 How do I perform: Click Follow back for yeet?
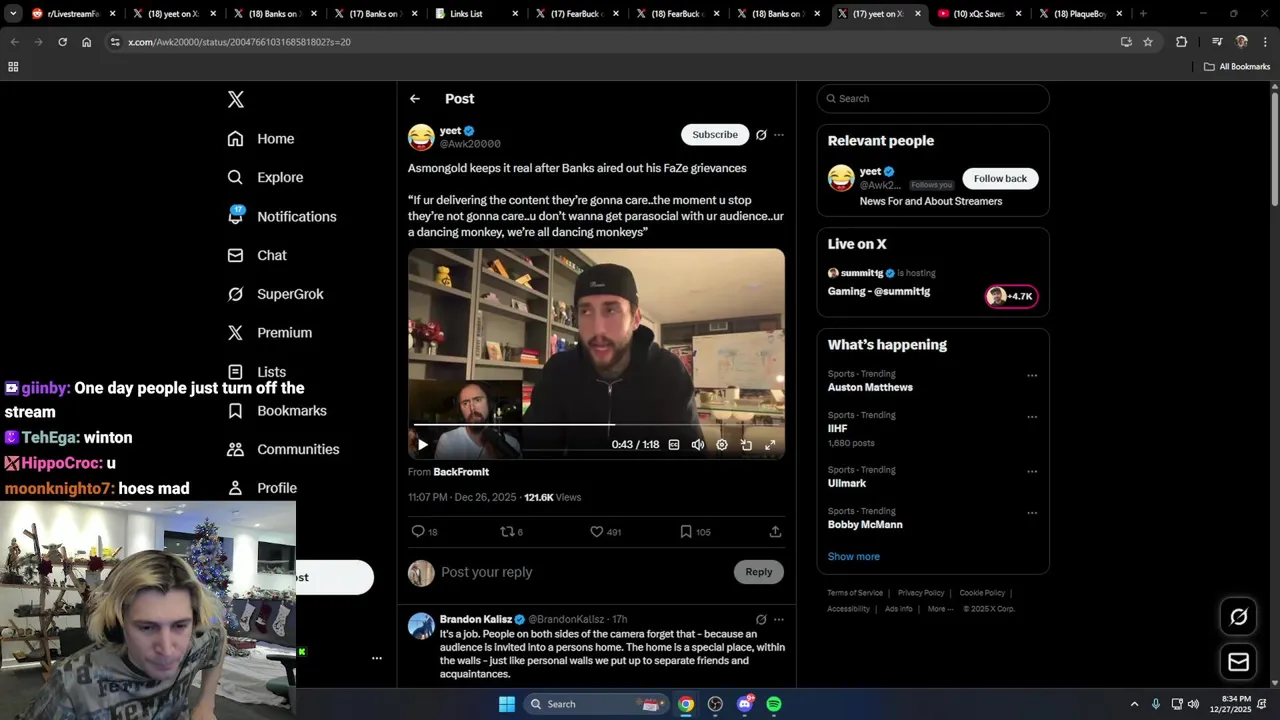(x=1000, y=178)
